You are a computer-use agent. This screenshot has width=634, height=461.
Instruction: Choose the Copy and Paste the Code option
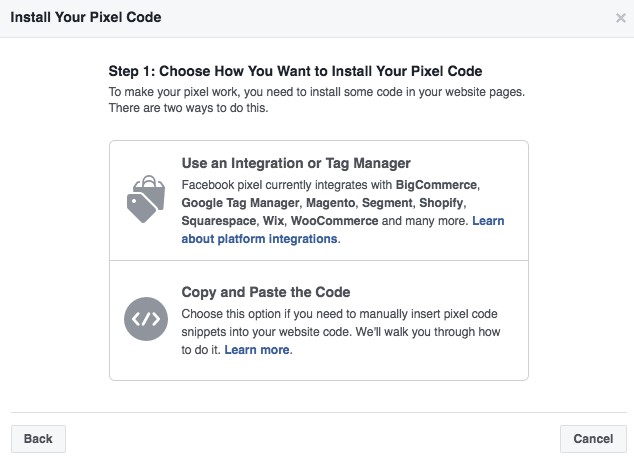(x=266, y=292)
